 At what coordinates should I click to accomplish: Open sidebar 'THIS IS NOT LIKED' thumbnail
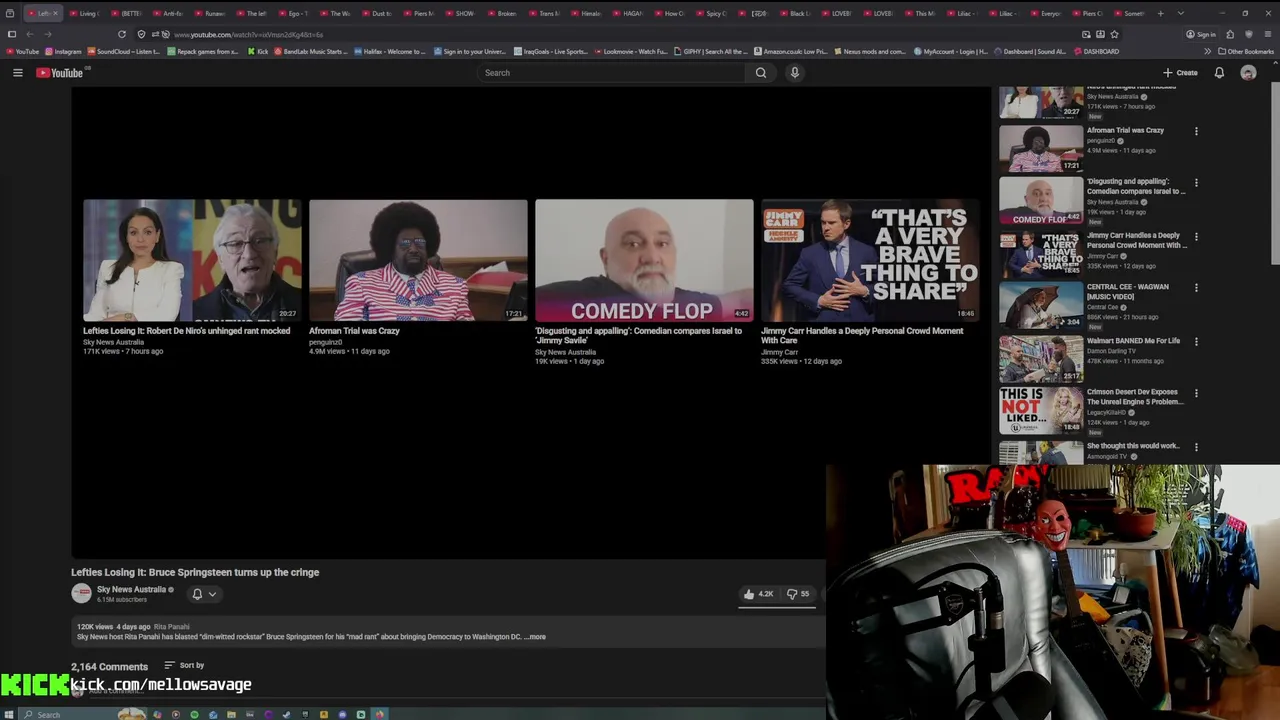[1041, 411]
